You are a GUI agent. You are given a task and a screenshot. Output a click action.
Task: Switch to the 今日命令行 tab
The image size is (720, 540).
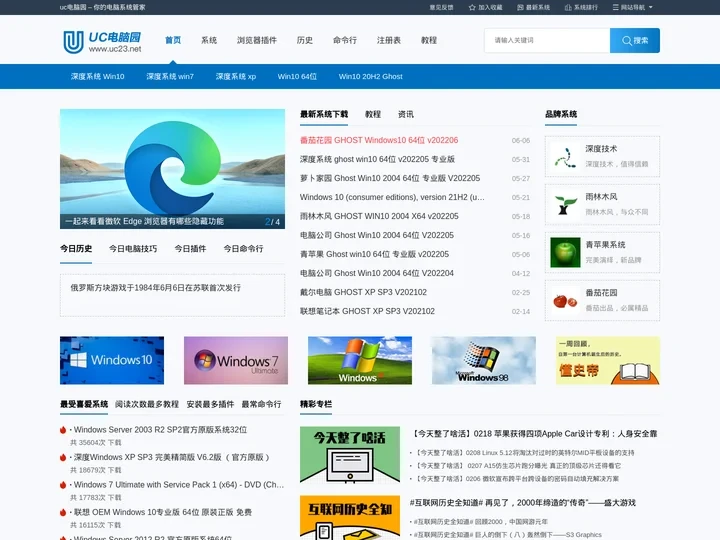[x=243, y=249]
